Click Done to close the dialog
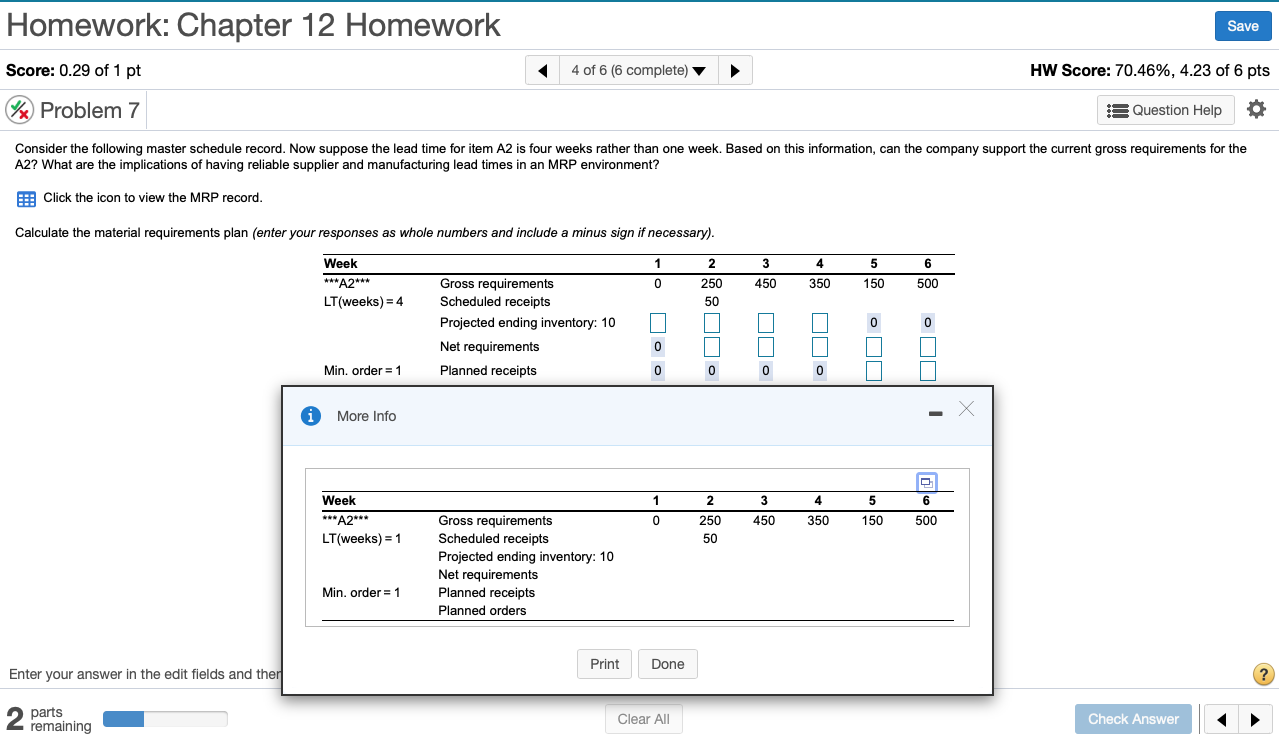The width and height of the screenshot is (1279, 740). pyautogui.click(x=667, y=663)
